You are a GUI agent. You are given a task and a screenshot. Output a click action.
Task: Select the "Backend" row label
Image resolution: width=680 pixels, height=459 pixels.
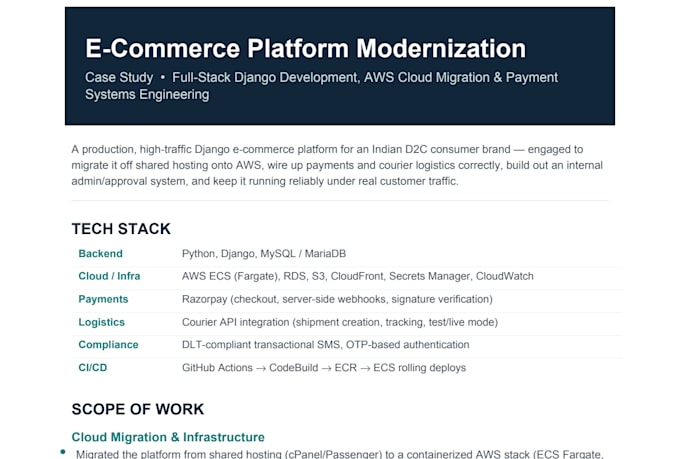click(100, 253)
